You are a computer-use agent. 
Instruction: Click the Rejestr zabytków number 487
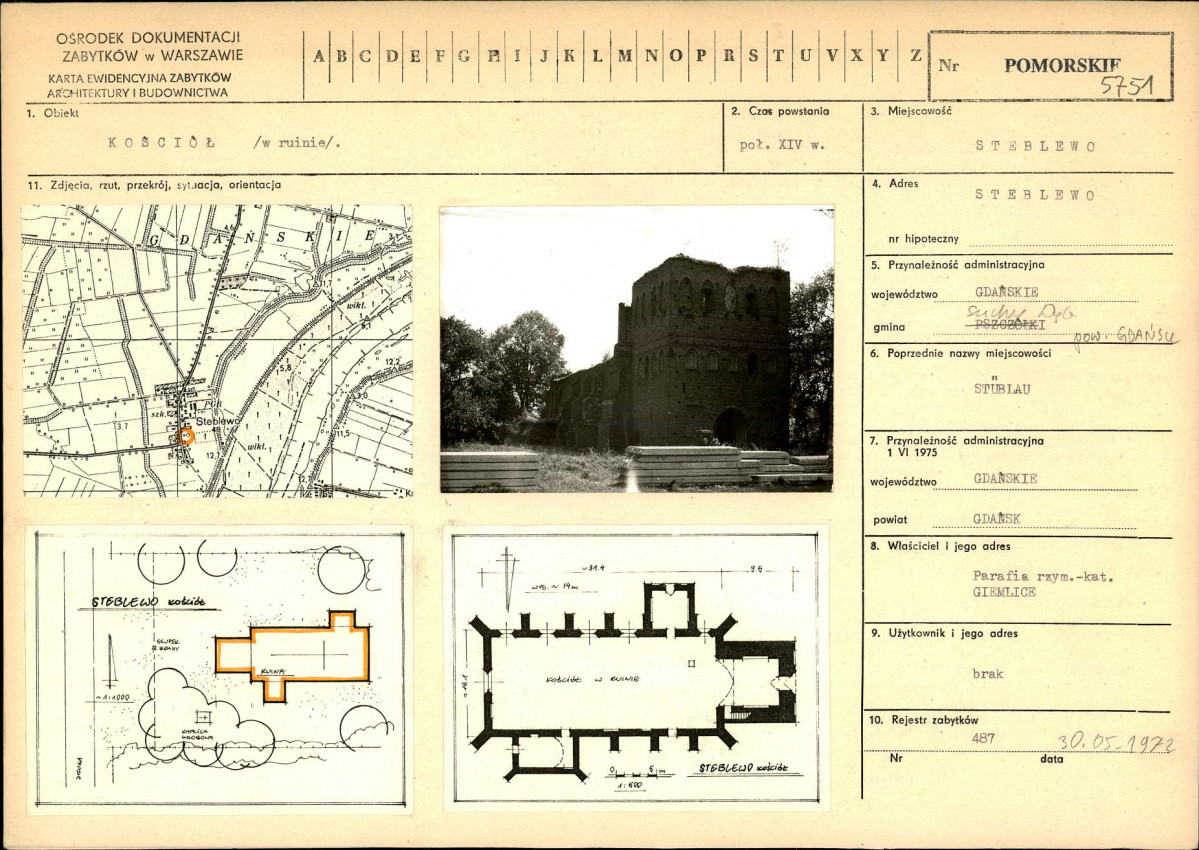tap(983, 738)
